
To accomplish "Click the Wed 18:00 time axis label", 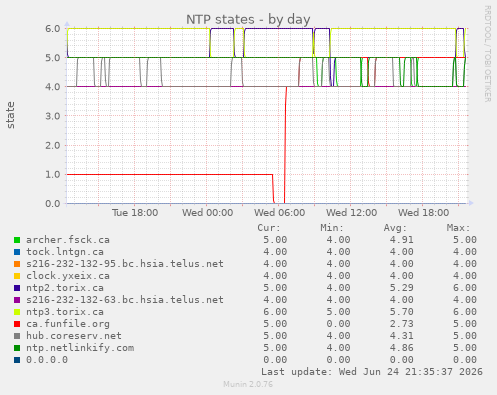I will 423,213.
